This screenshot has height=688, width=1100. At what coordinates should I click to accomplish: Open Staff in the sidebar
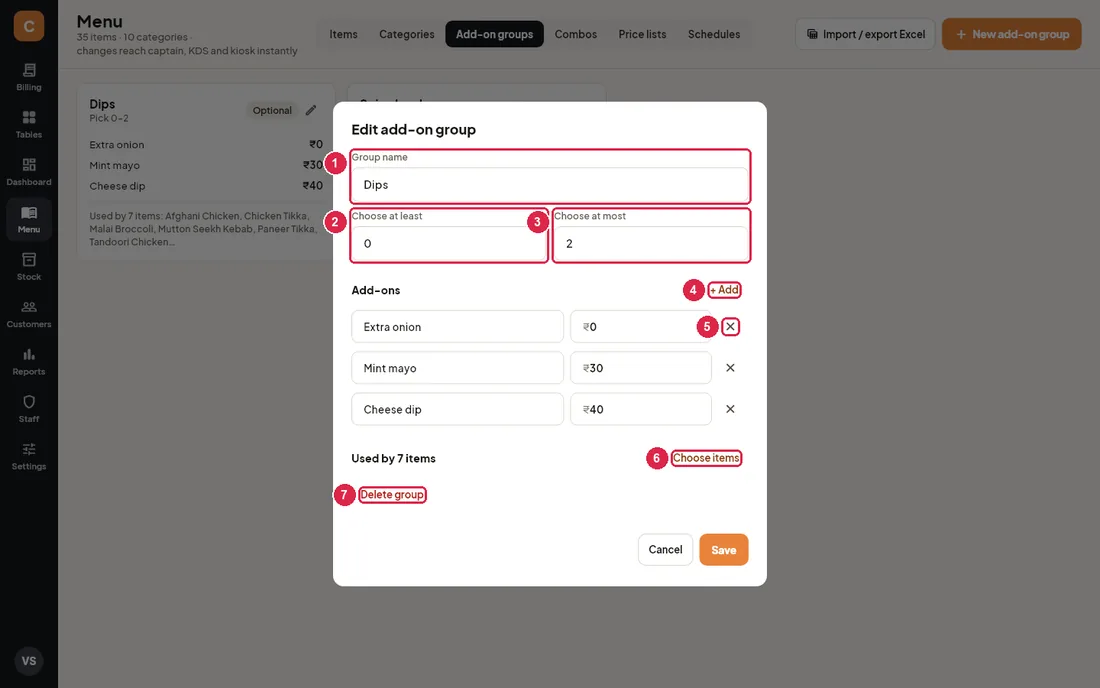pyautogui.click(x=29, y=409)
